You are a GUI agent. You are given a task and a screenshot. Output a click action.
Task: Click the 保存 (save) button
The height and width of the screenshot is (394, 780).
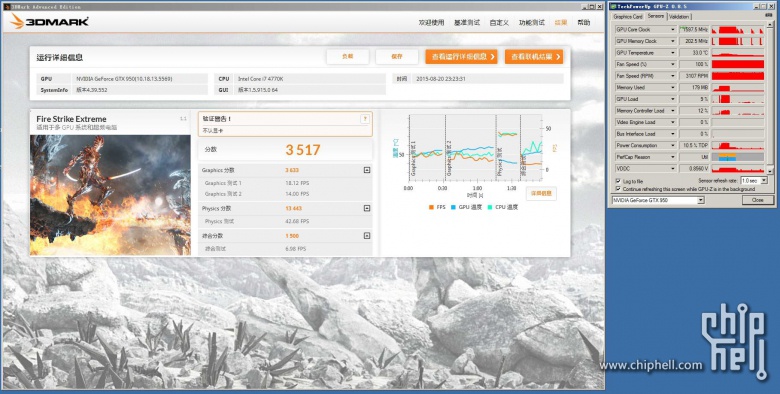[396, 57]
